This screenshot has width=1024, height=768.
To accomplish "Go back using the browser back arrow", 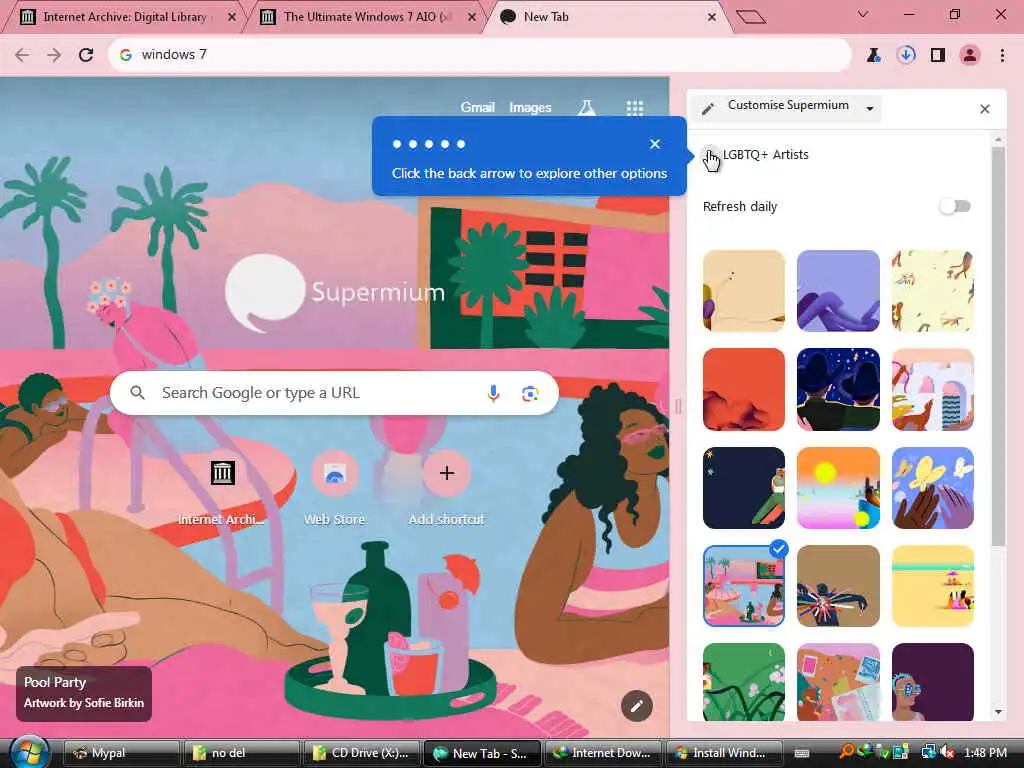I will click(x=22, y=55).
